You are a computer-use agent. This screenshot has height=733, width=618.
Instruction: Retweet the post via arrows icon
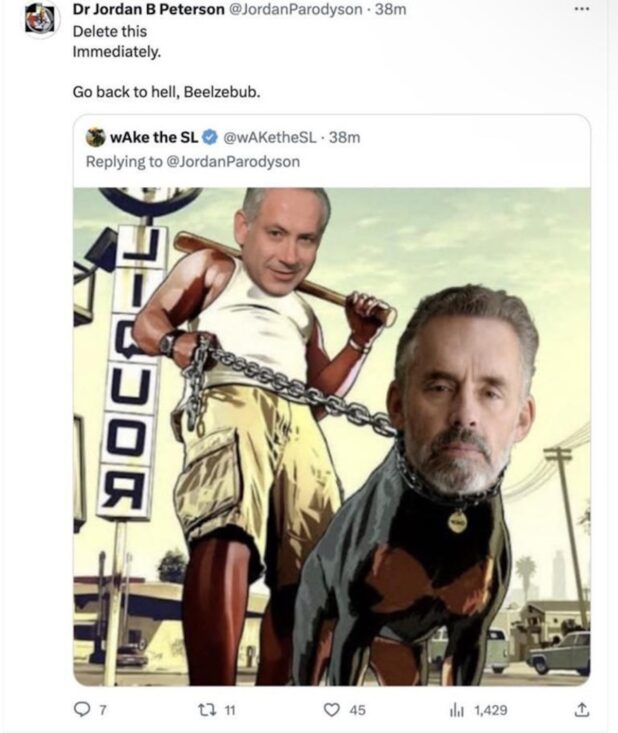[x=206, y=710]
